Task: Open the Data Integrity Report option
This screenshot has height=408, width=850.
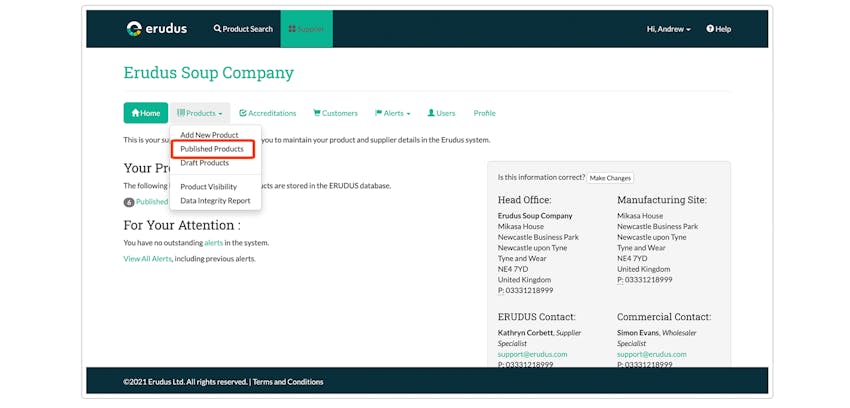Action: pos(215,201)
